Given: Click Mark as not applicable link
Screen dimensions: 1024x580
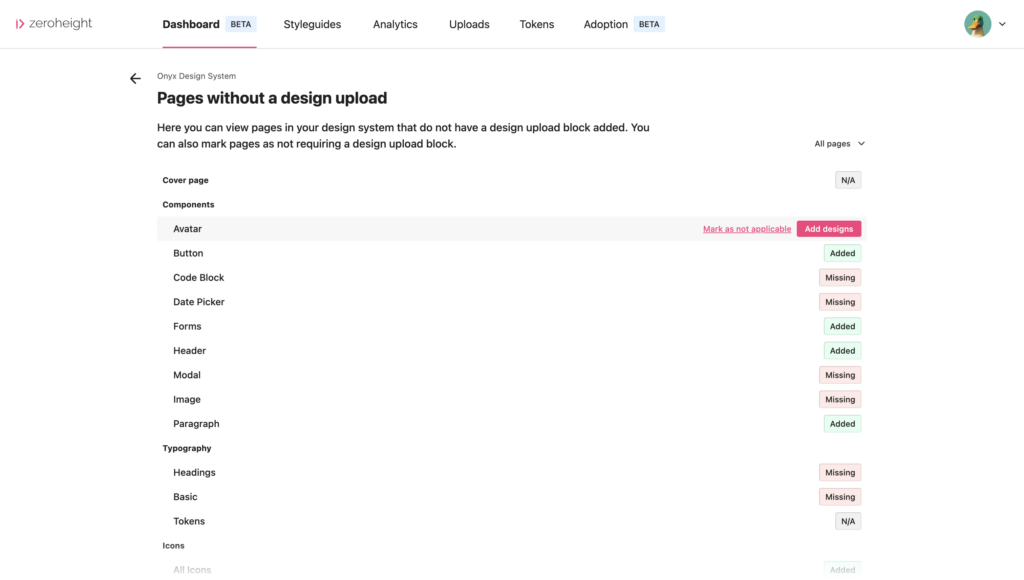Looking at the screenshot, I should coord(746,229).
